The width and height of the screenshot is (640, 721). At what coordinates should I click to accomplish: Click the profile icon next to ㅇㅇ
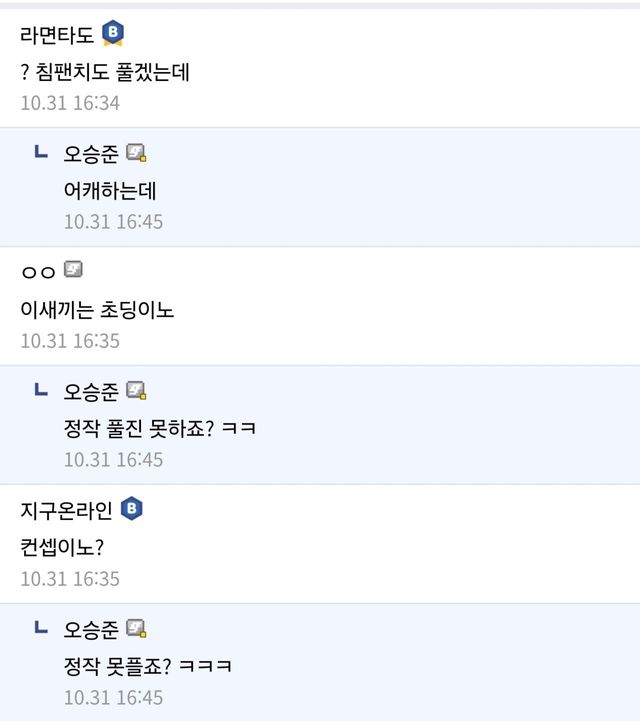pyautogui.click(x=73, y=270)
